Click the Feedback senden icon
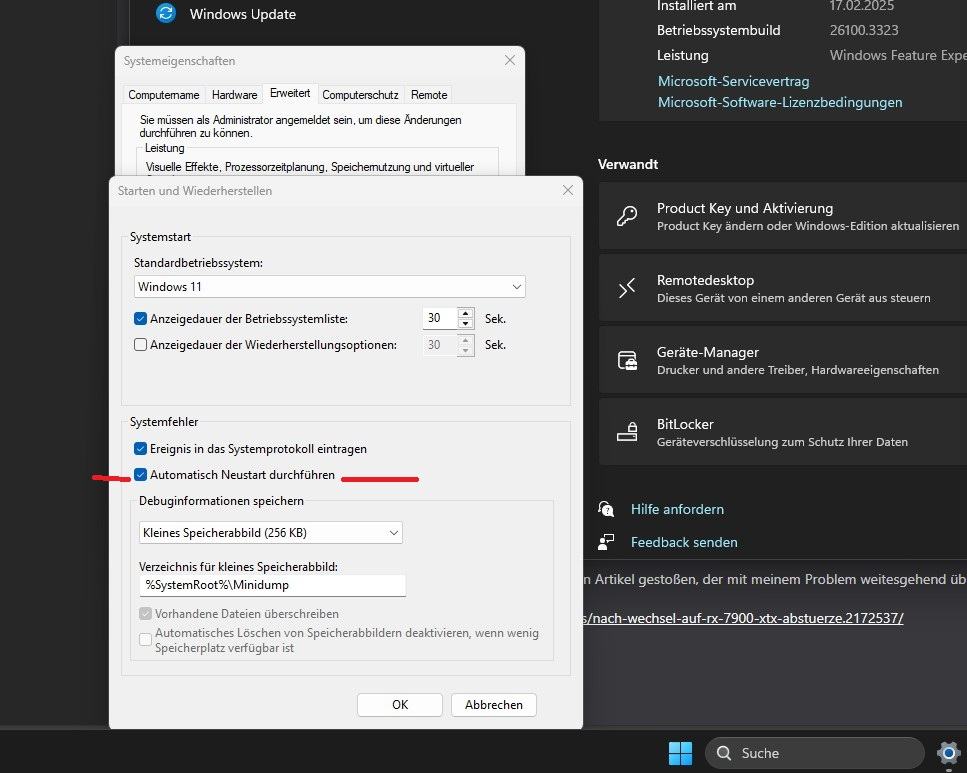This screenshot has width=967, height=773. point(606,542)
